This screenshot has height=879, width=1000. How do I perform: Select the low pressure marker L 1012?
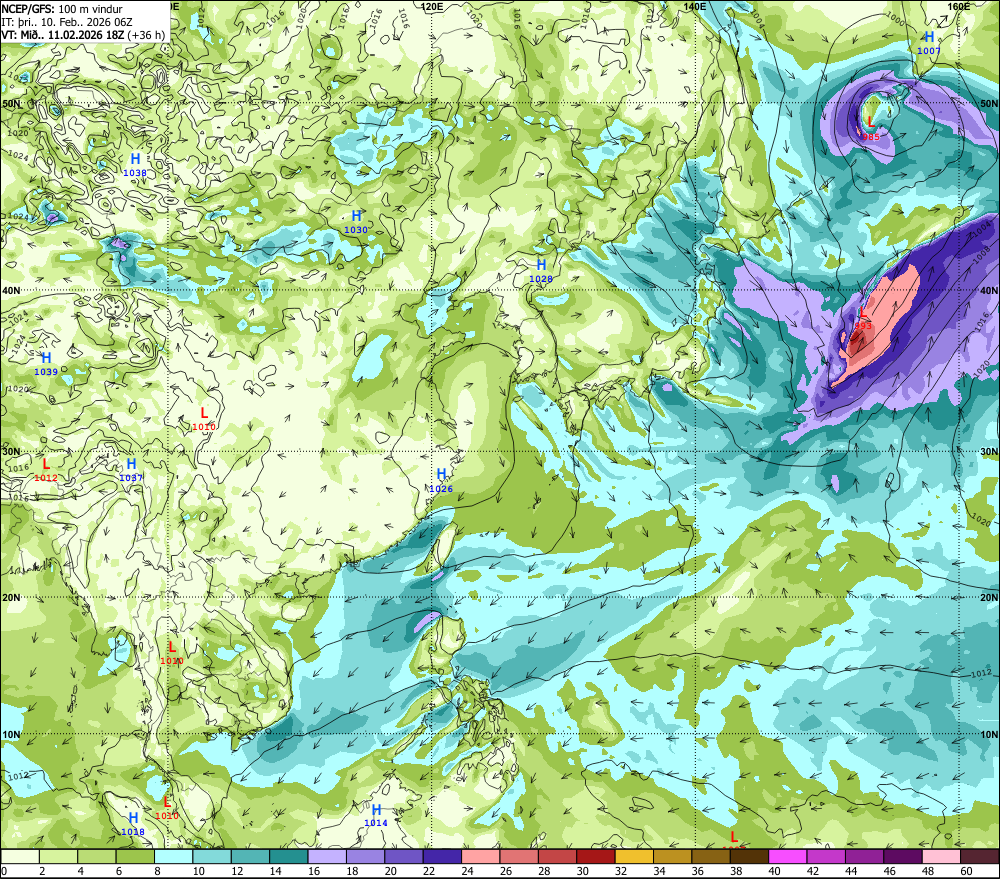46,469
